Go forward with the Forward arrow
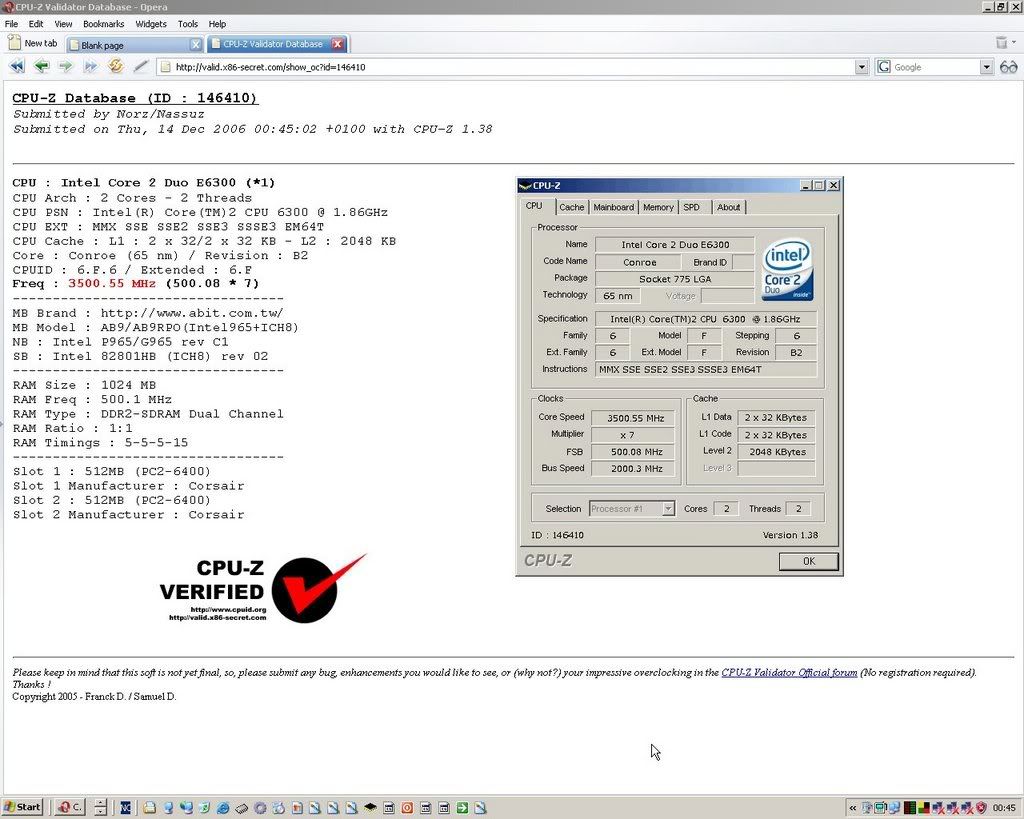1024x819 pixels. [65, 66]
